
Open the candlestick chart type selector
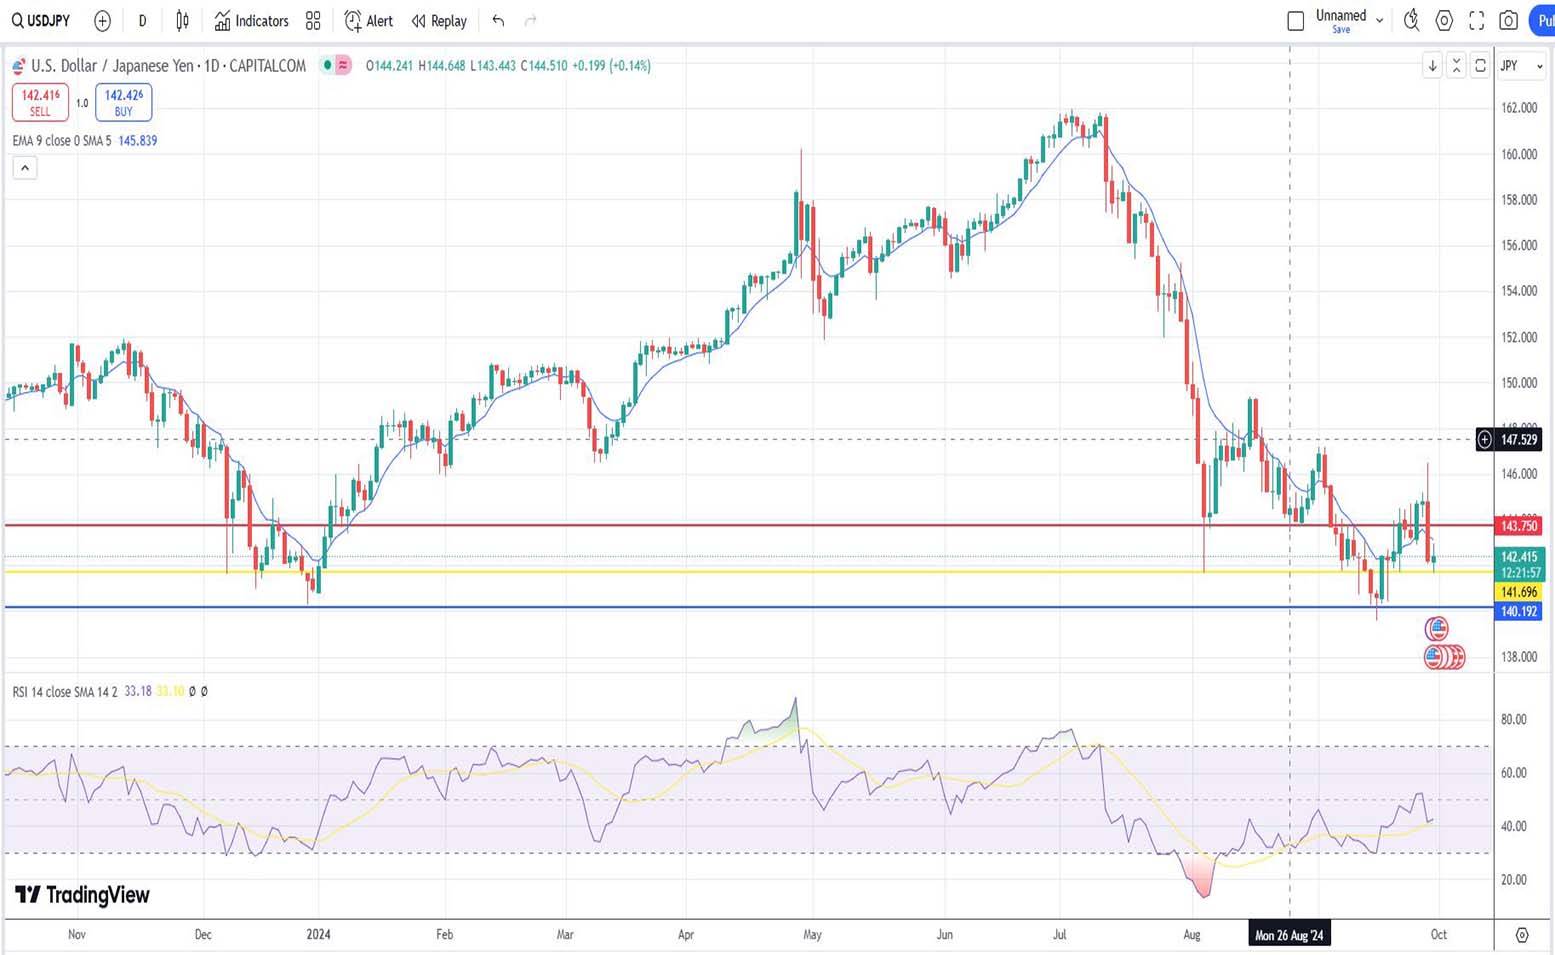(x=182, y=20)
